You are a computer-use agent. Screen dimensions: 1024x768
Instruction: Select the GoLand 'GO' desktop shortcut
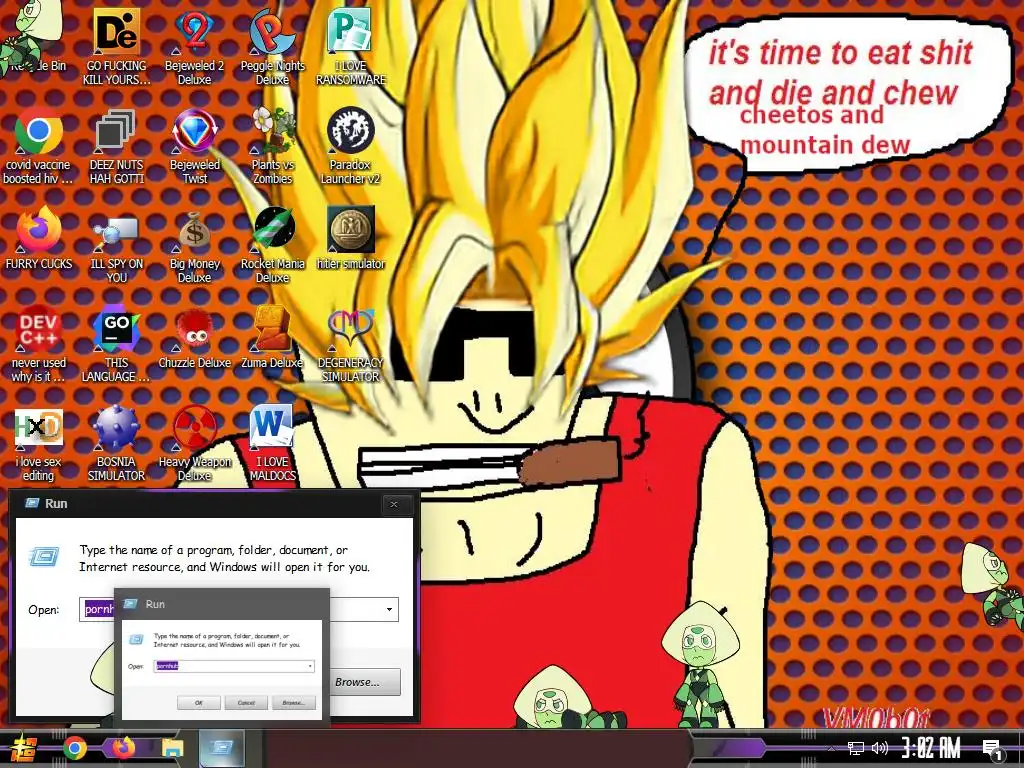(116, 344)
